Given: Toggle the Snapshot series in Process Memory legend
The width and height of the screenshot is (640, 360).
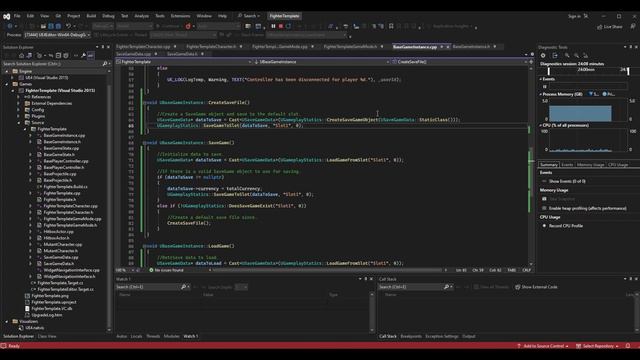Looking at the screenshot, I should (x=593, y=94).
